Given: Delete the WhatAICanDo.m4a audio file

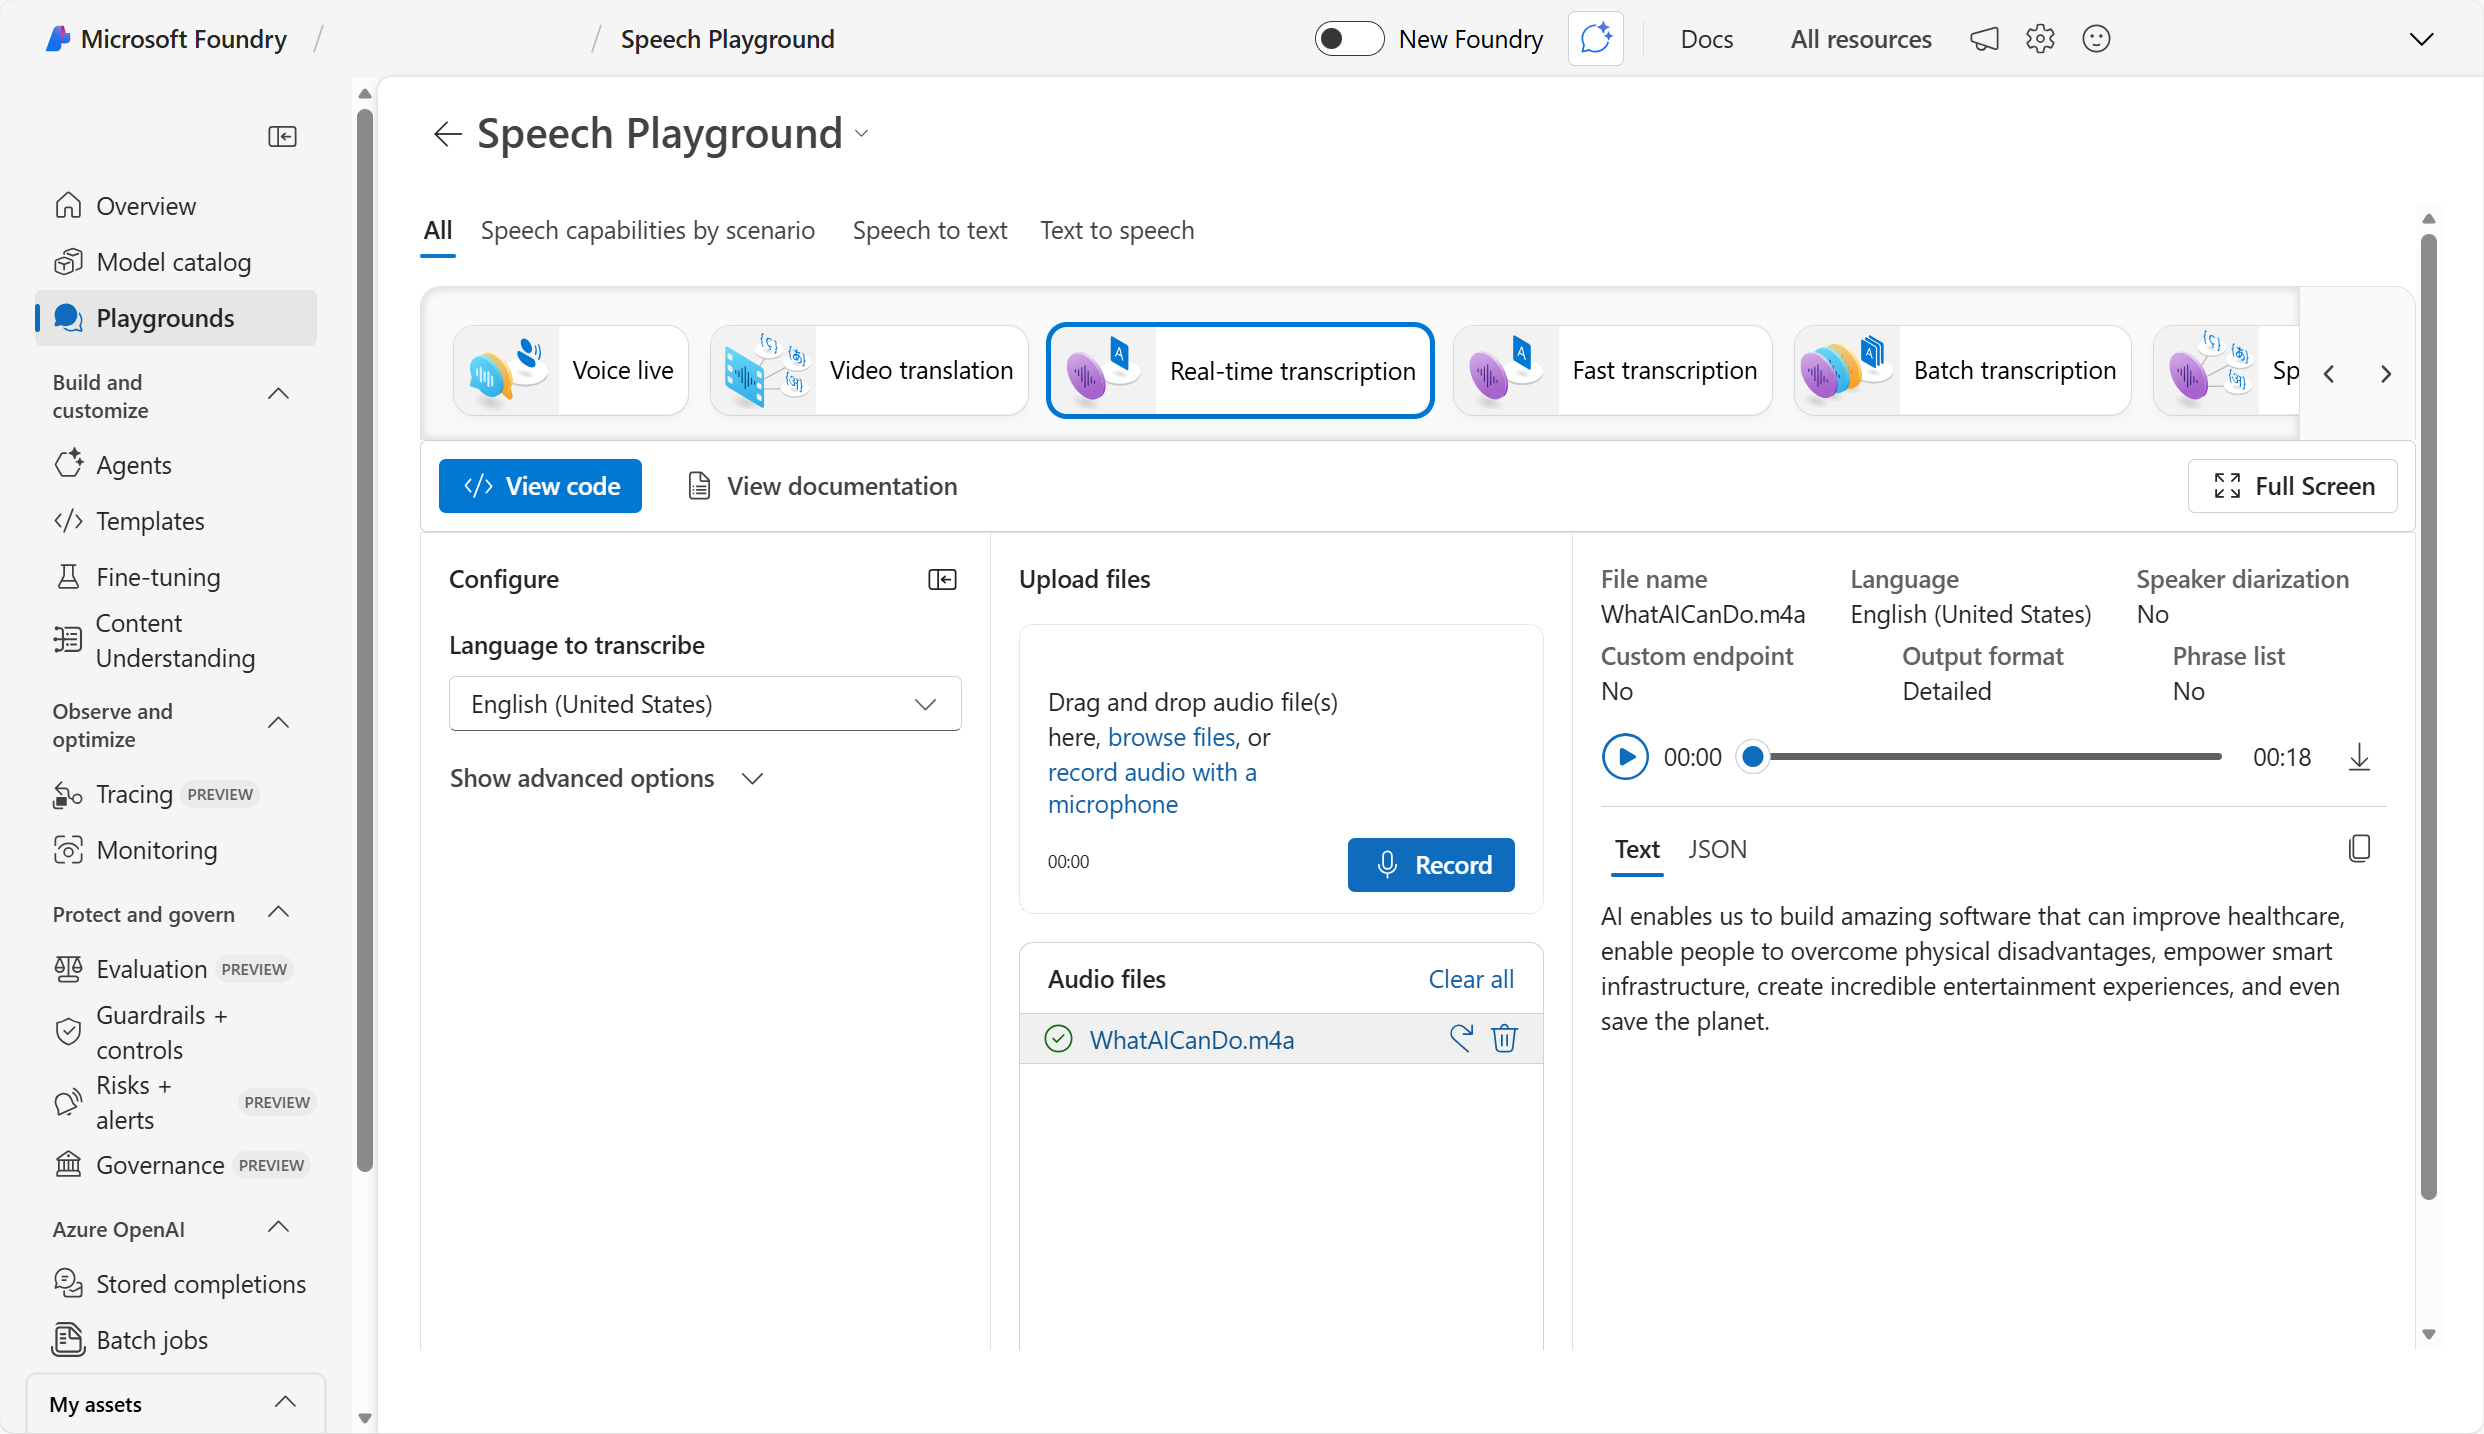Looking at the screenshot, I should coord(1504,1038).
